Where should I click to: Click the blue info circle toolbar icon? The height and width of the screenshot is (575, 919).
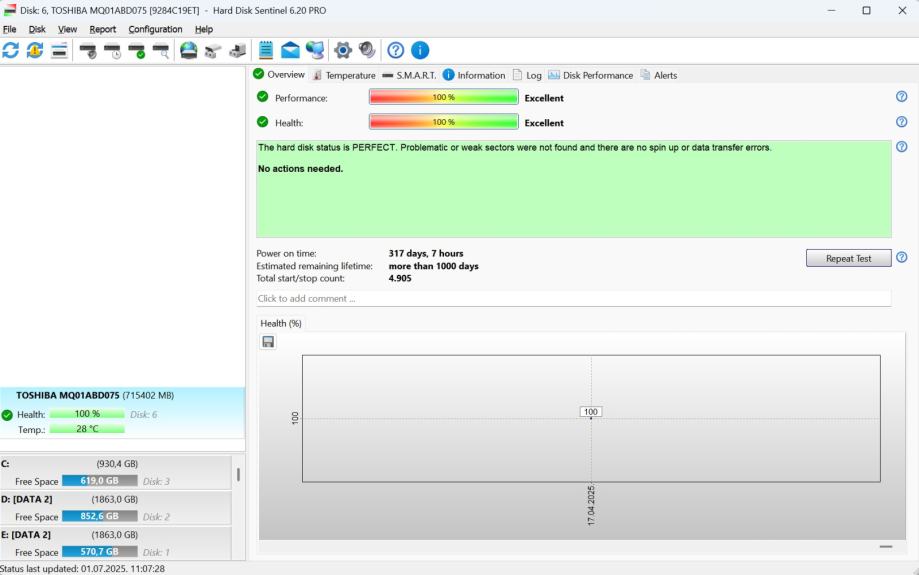click(x=420, y=51)
